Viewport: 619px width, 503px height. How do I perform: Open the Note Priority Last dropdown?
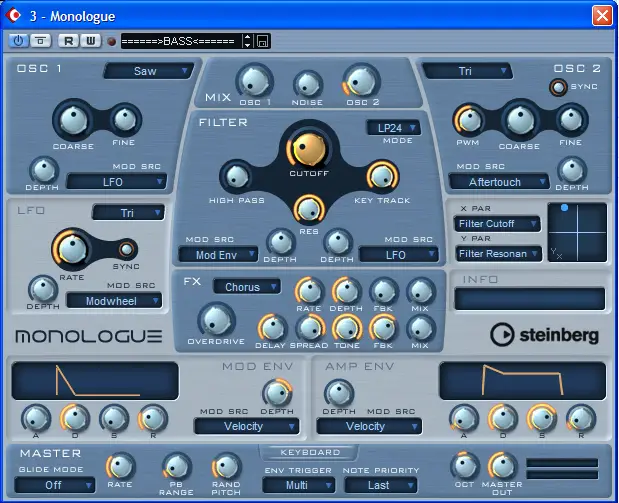(381, 485)
